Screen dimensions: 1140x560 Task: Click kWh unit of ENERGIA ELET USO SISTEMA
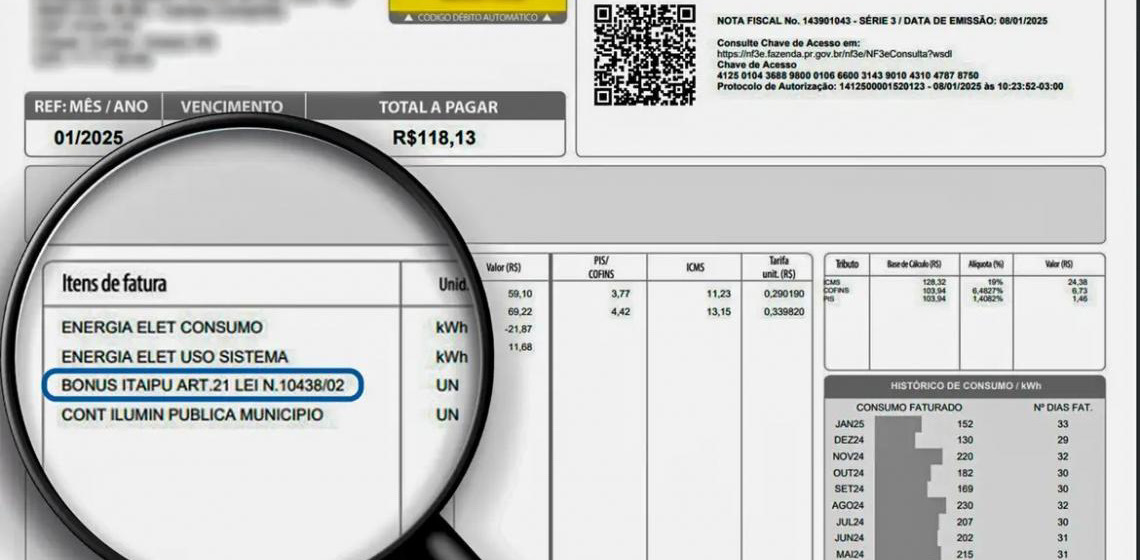point(451,357)
